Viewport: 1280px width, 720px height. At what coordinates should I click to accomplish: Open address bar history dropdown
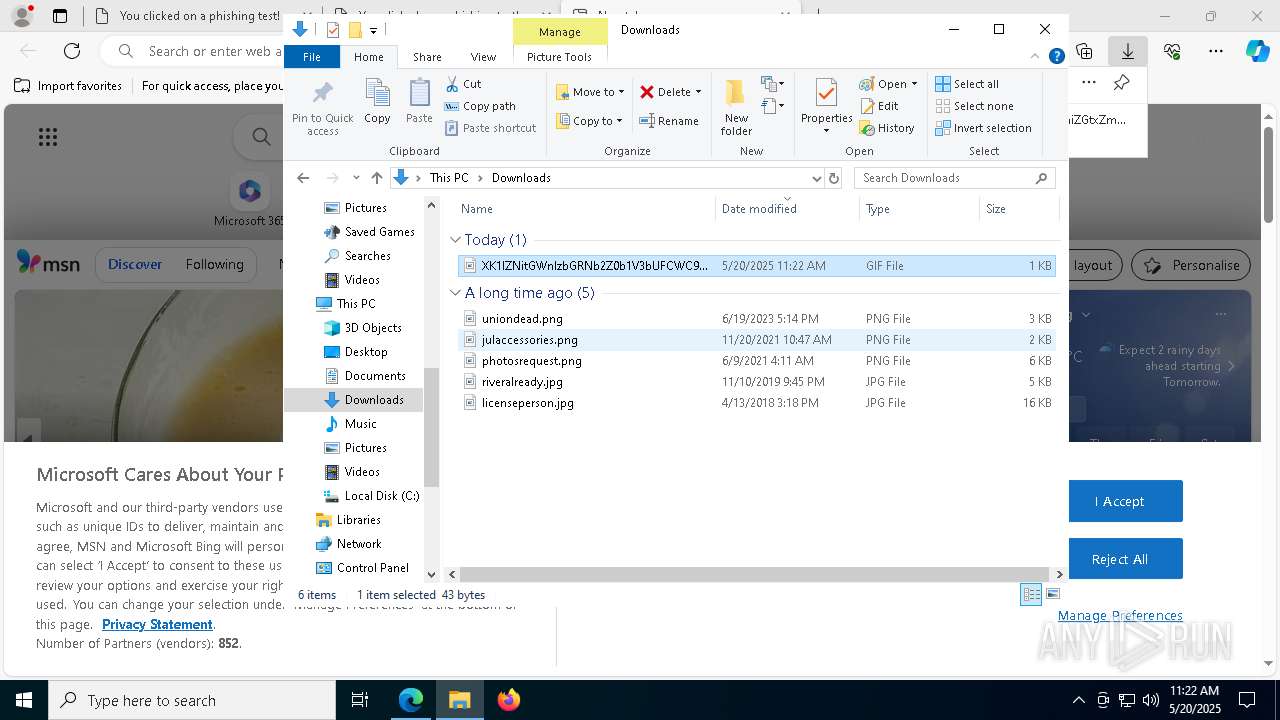pyautogui.click(x=816, y=178)
